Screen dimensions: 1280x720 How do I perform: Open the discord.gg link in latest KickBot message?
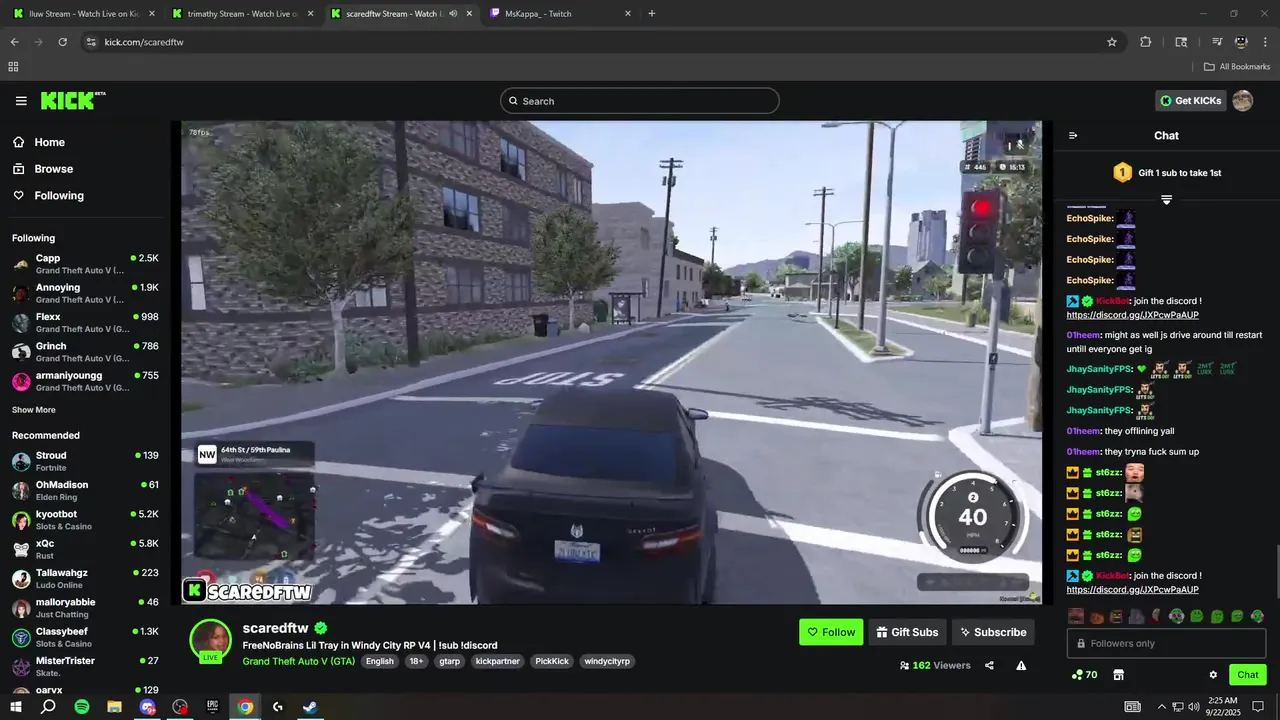1132,590
